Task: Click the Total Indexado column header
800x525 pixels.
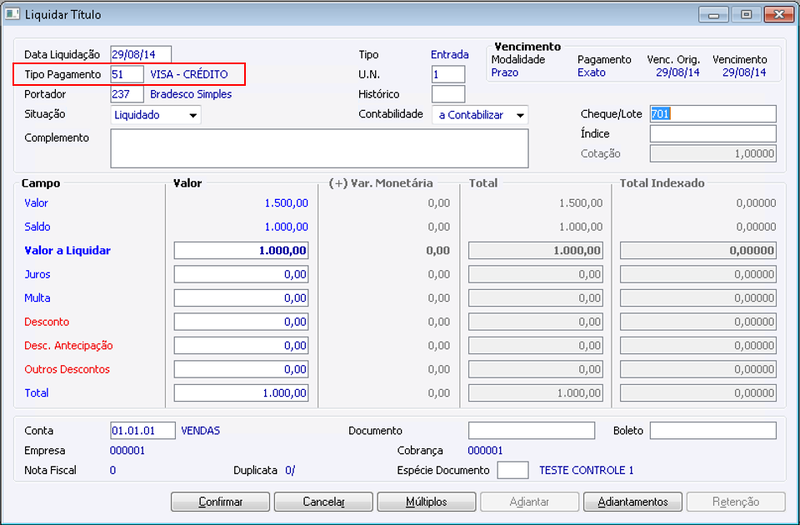Action: (662, 183)
